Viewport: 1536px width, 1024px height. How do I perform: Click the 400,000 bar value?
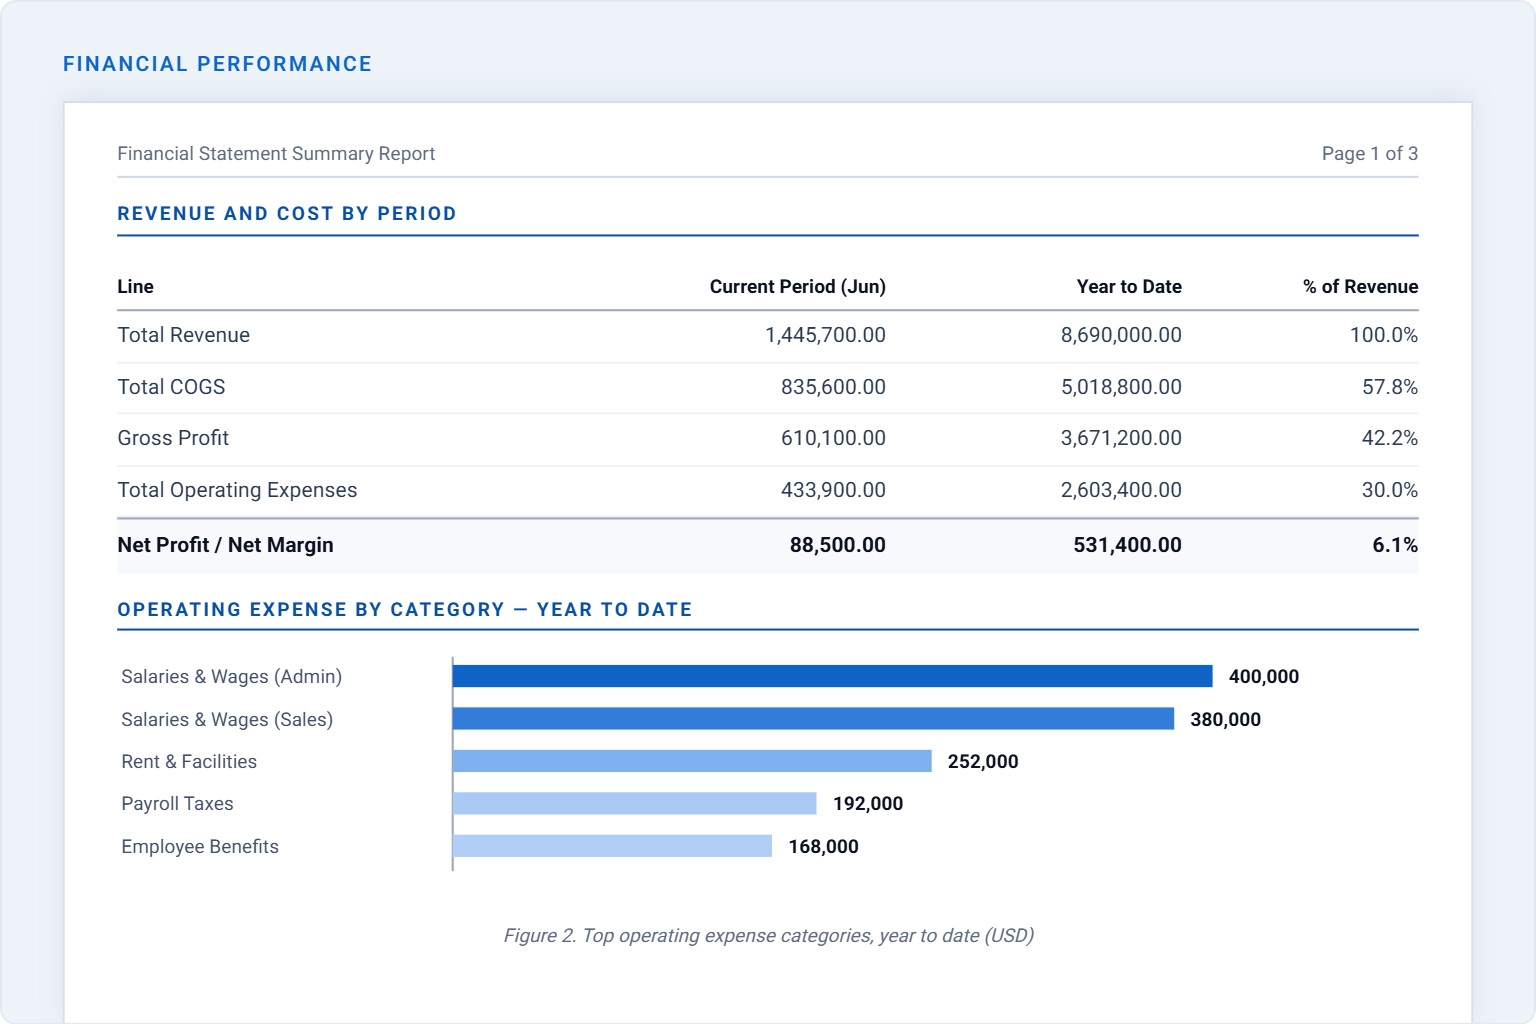click(x=1264, y=677)
